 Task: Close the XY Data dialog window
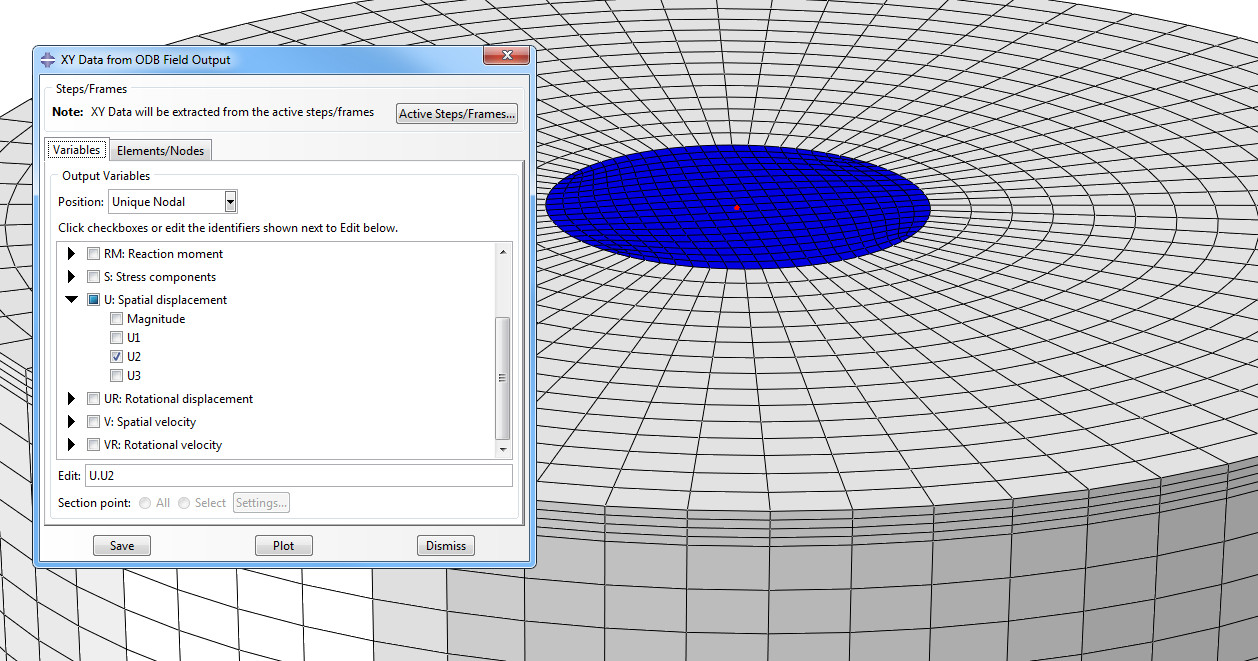(507, 56)
